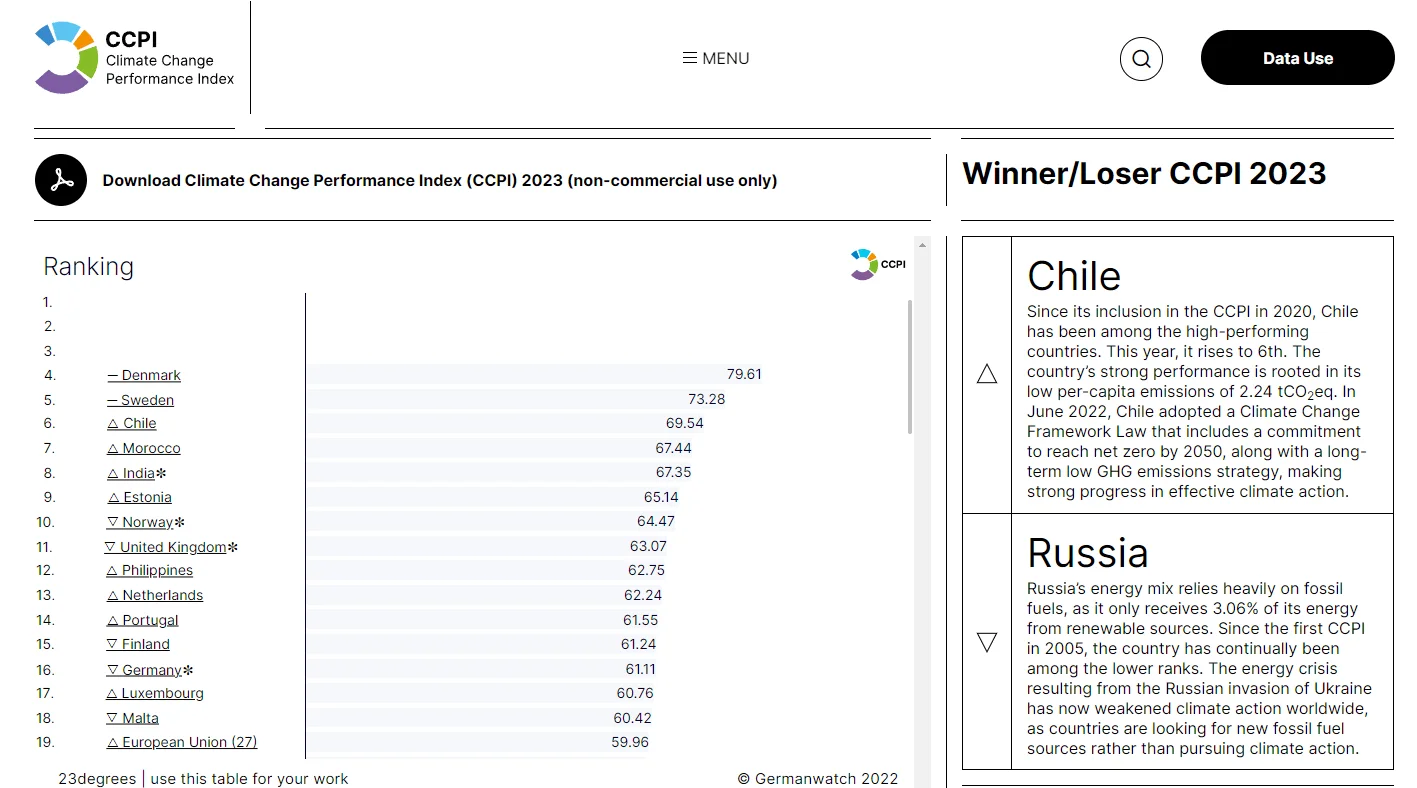Image resolution: width=1417 pixels, height=788 pixels.
Task: Click the CCPI logo in the header
Action: (135, 58)
